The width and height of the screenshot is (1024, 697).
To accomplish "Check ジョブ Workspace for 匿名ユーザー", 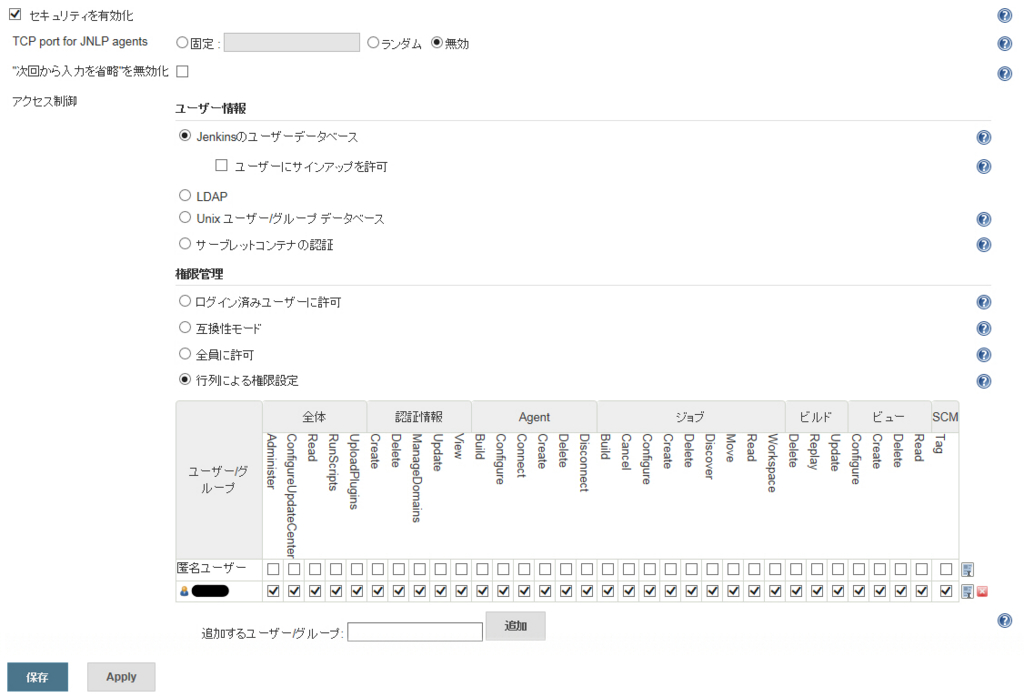I will tap(775, 570).
